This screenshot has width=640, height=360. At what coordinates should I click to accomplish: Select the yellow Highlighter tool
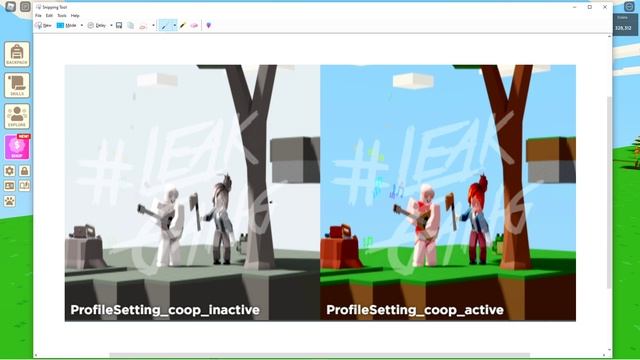tap(183, 25)
